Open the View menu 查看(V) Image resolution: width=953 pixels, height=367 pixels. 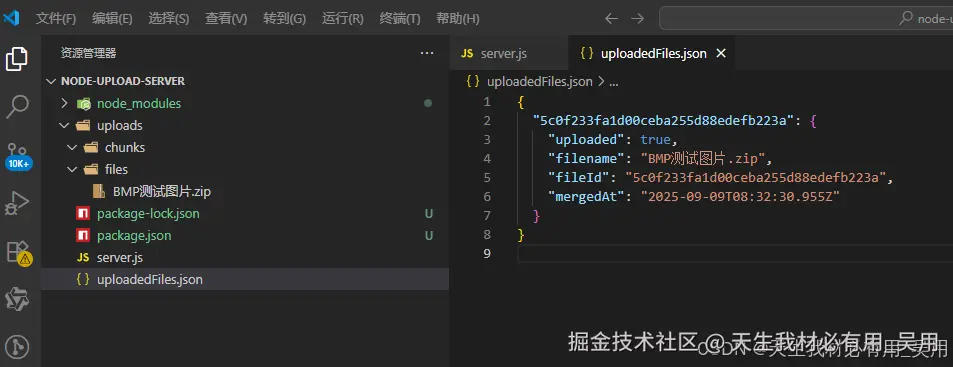pyautogui.click(x=226, y=19)
